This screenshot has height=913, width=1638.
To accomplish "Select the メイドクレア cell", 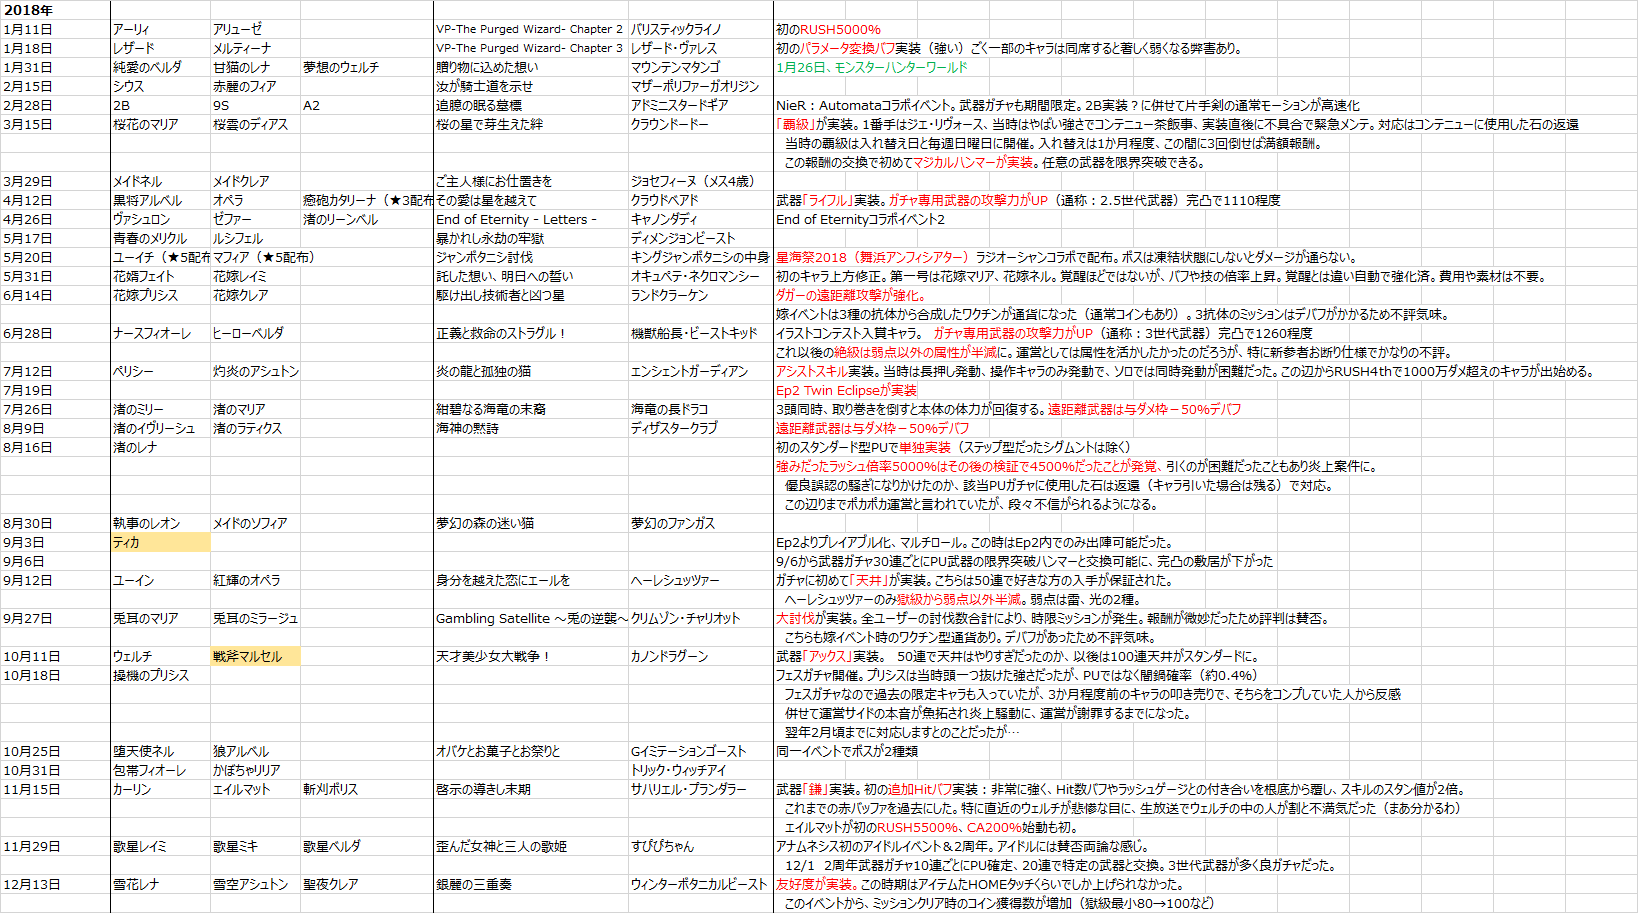I will (255, 181).
